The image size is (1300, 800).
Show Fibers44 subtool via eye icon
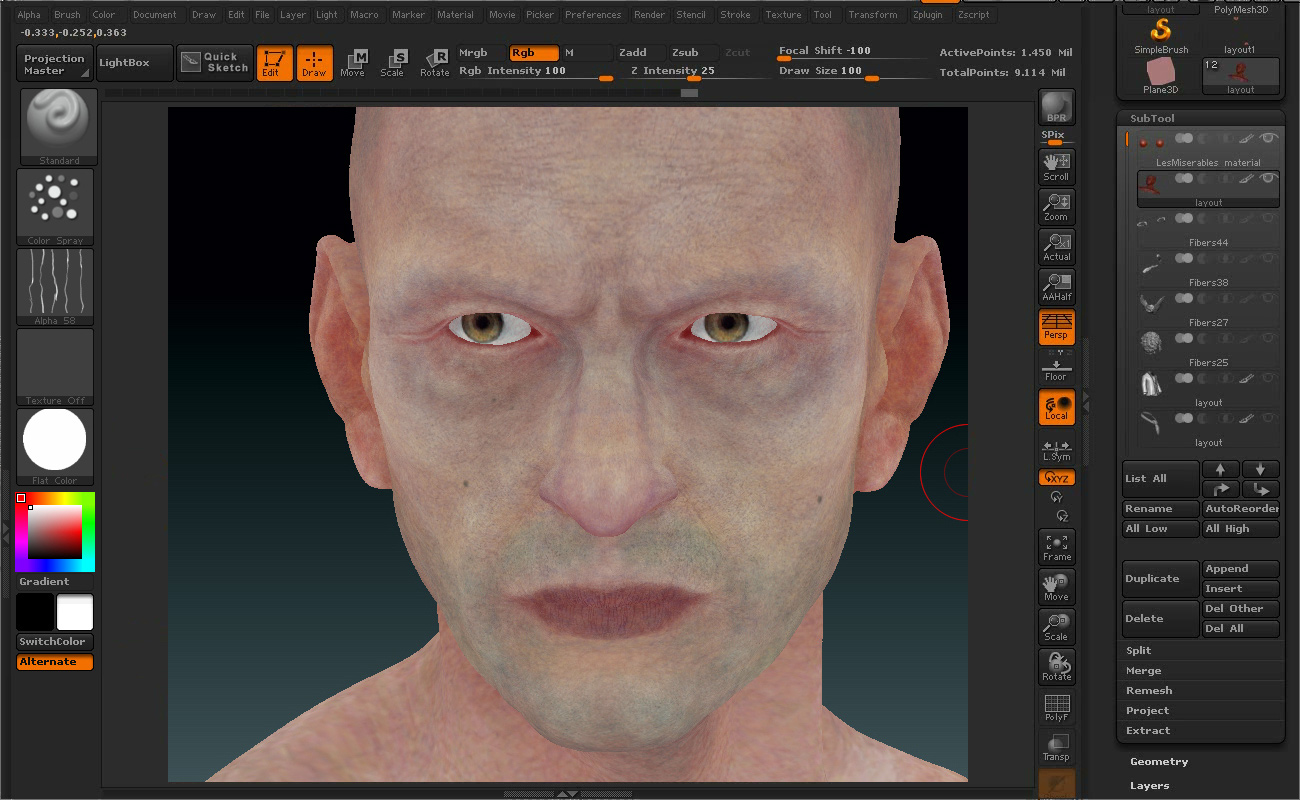pyautogui.click(x=1269, y=218)
